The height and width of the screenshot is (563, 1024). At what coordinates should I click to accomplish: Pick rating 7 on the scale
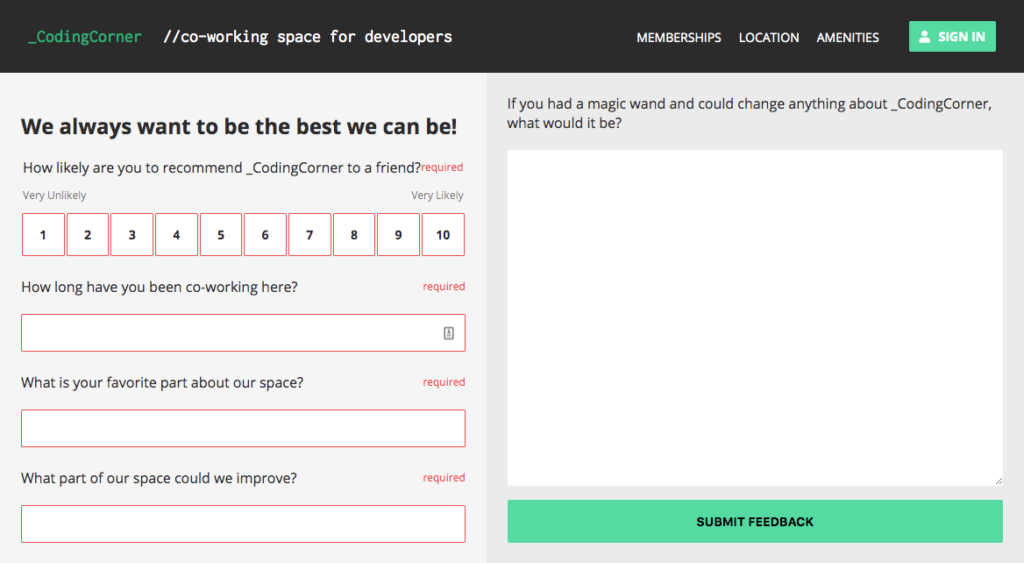[x=310, y=234]
